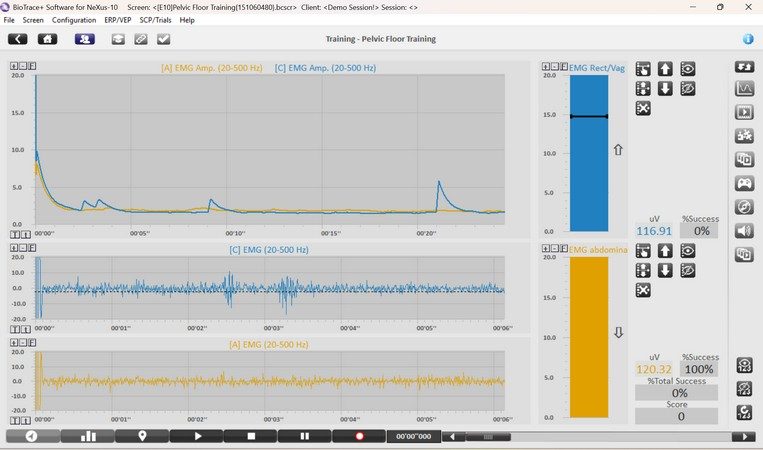Open the File menu
This screenshot has width=763, height=450.
coord(9,20)
